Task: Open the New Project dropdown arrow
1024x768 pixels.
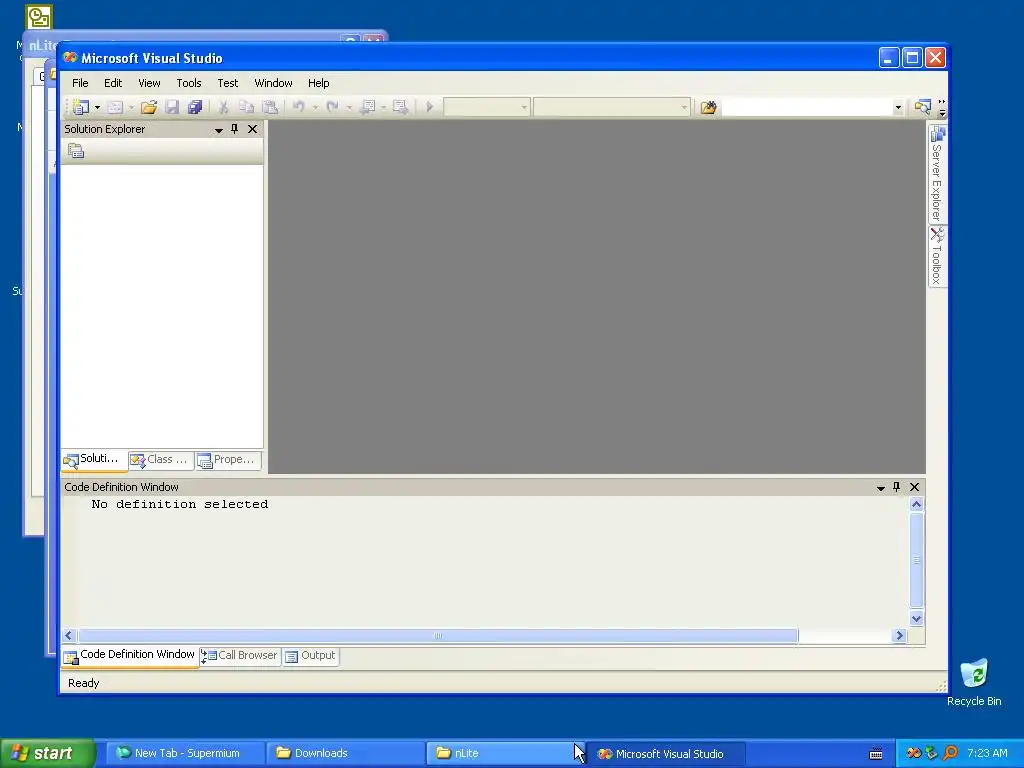Action: (x=97, y=107)
